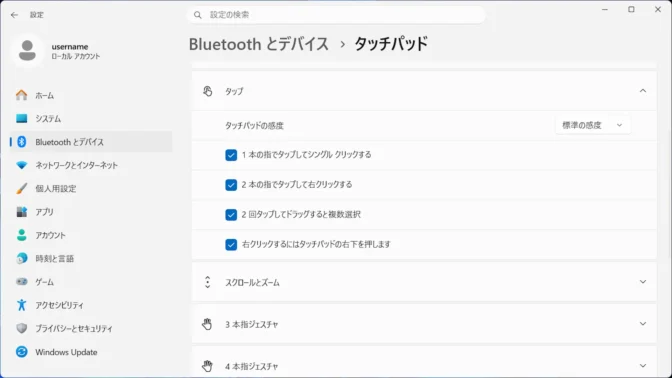
Task: Click the back arrow in the title bar
Action: 15,15
